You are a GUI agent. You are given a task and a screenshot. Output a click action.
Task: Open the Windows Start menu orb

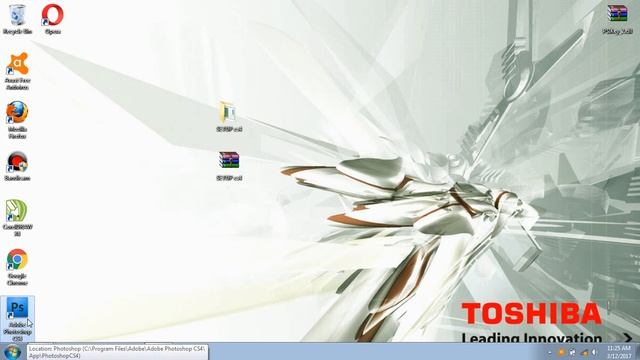12,352
